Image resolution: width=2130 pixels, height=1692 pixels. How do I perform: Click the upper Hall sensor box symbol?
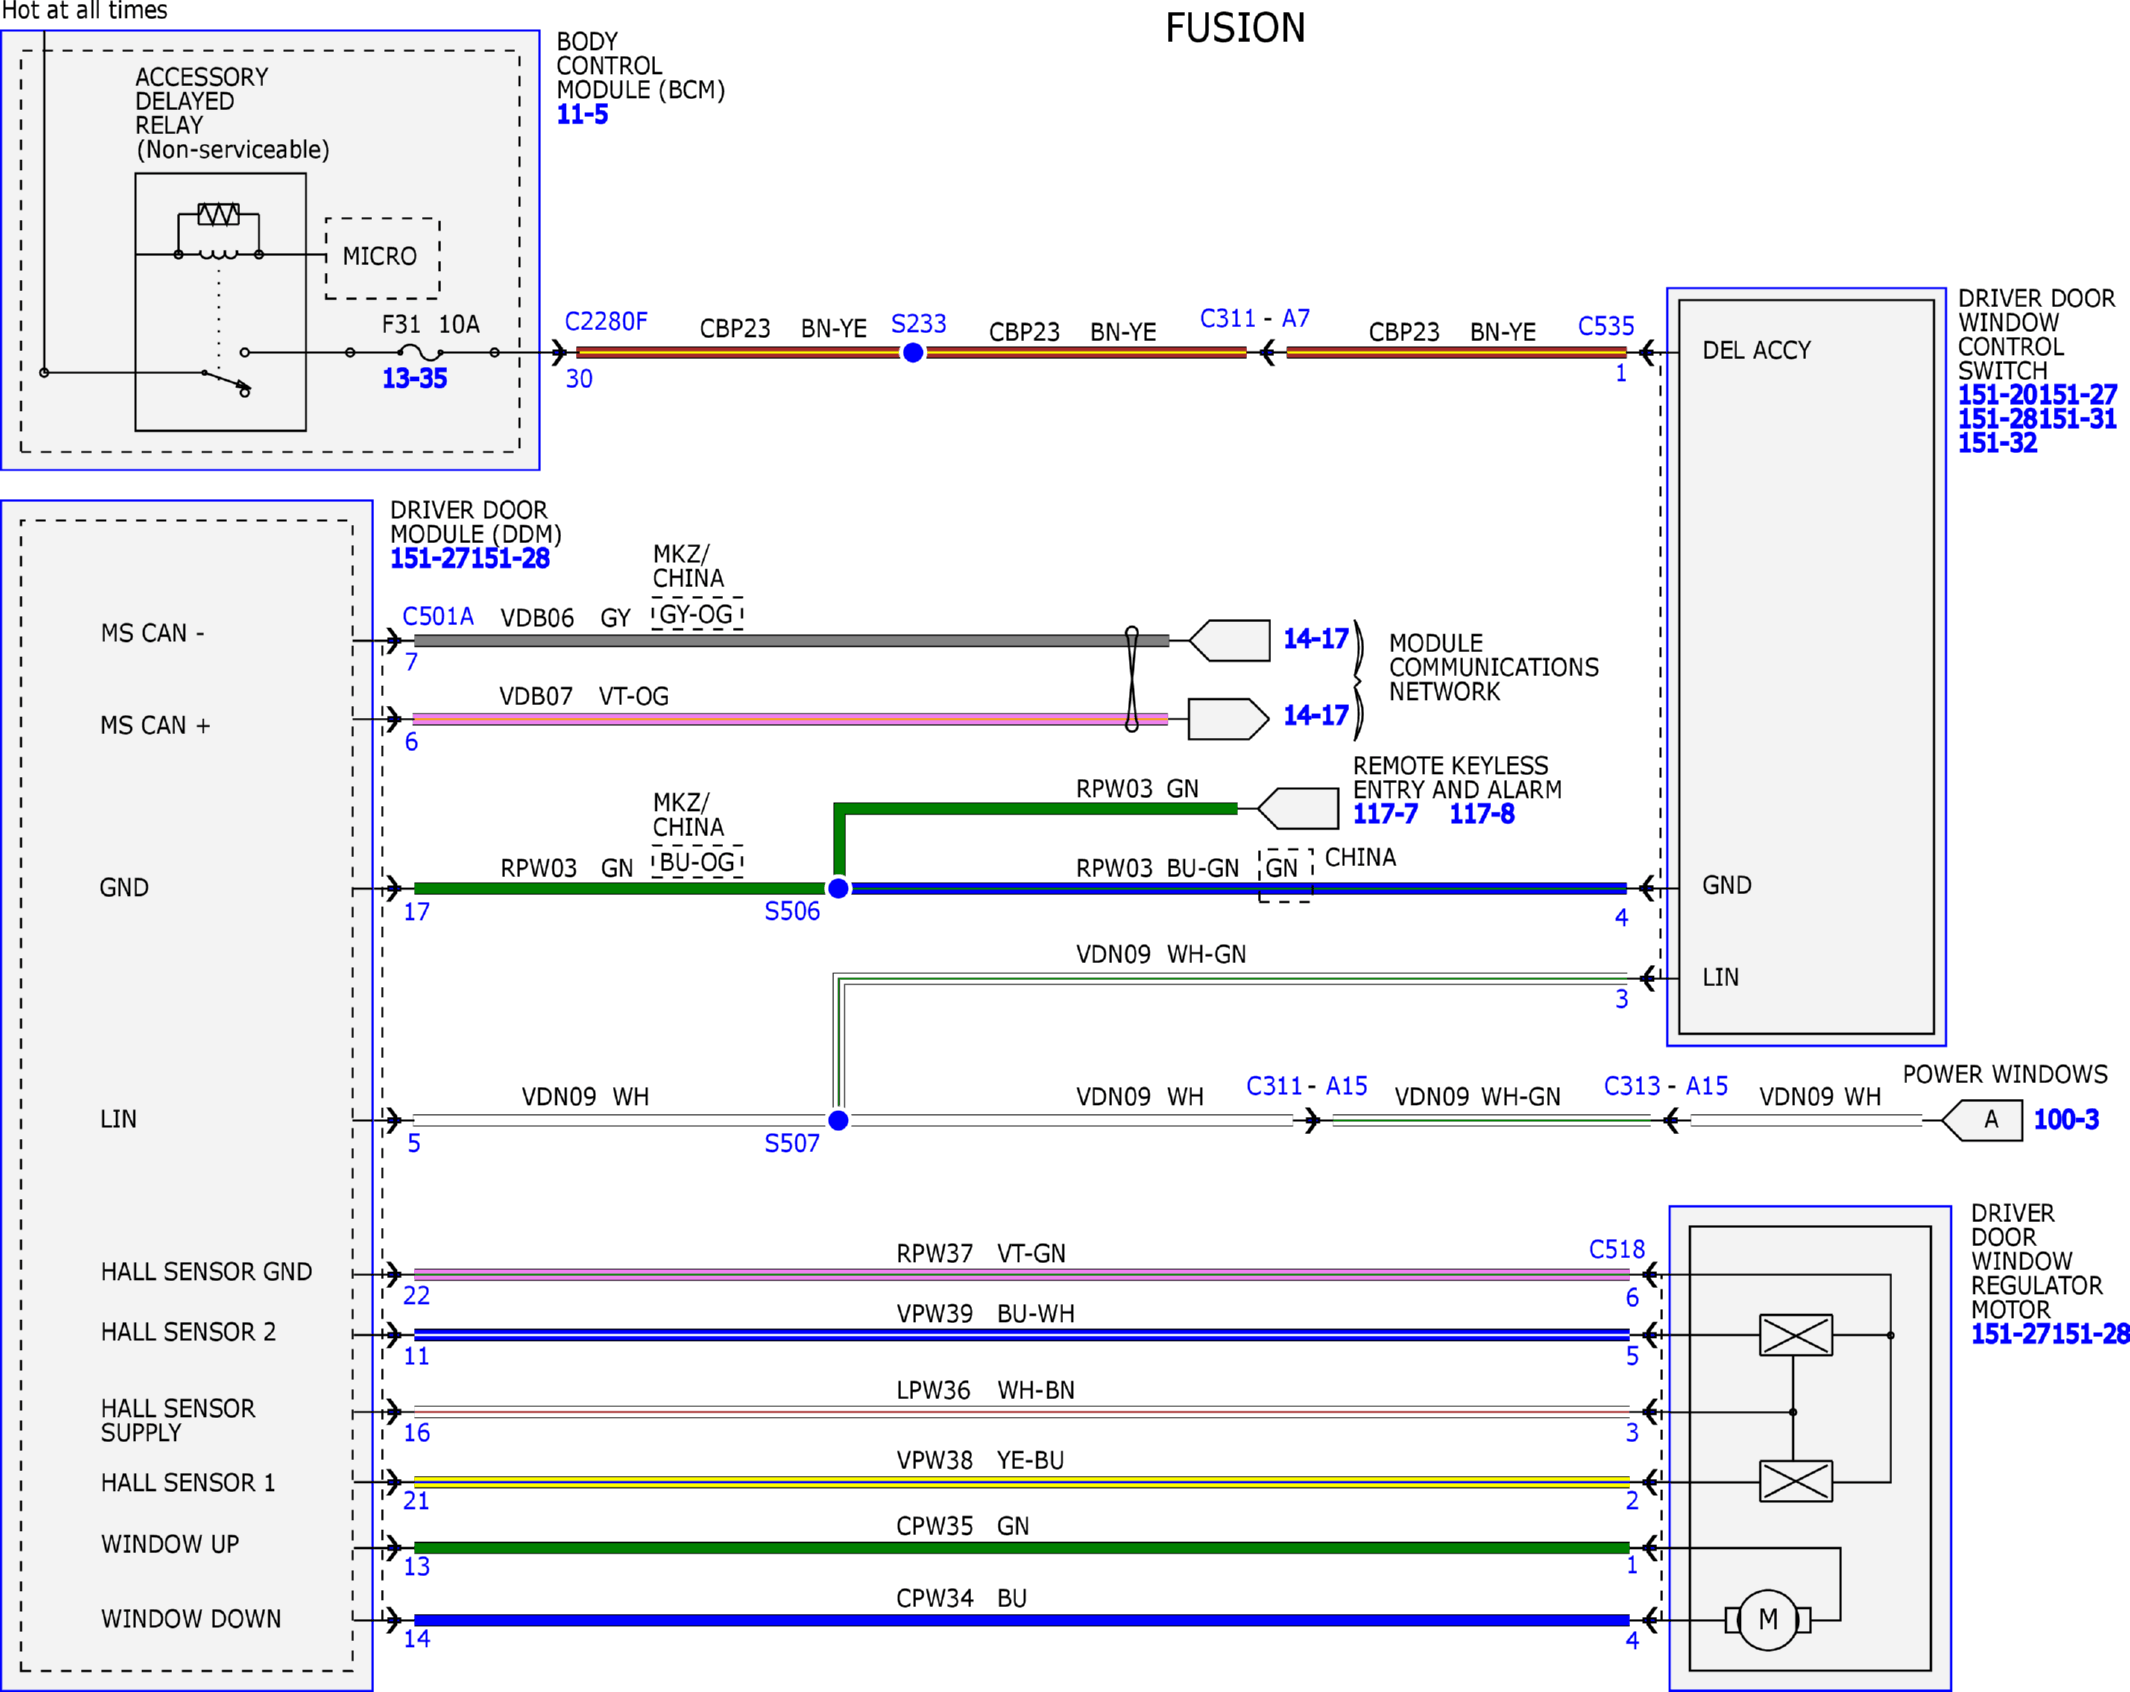tap(1796, 1336)
